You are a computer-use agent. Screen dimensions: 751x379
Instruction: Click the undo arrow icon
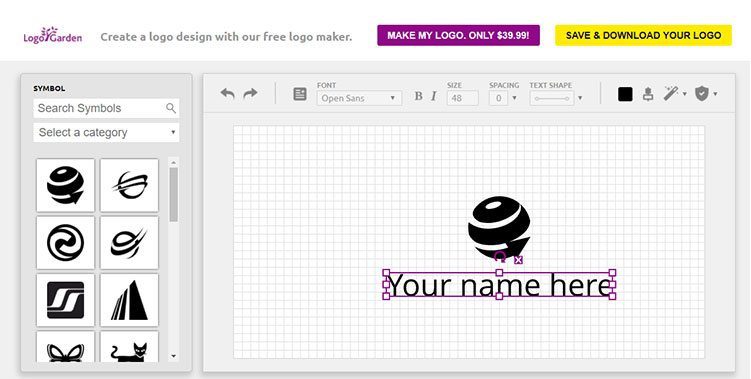pos(228,93)
